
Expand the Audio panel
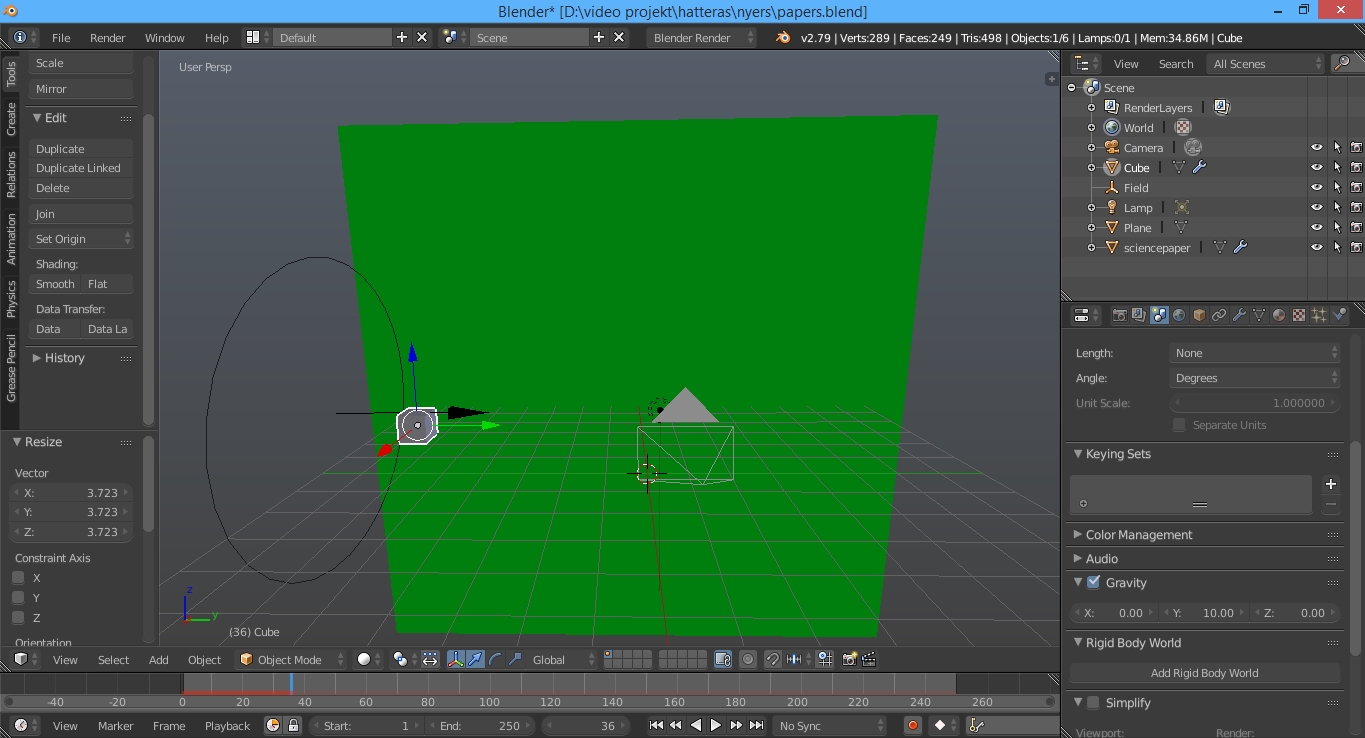(1101, 558)
